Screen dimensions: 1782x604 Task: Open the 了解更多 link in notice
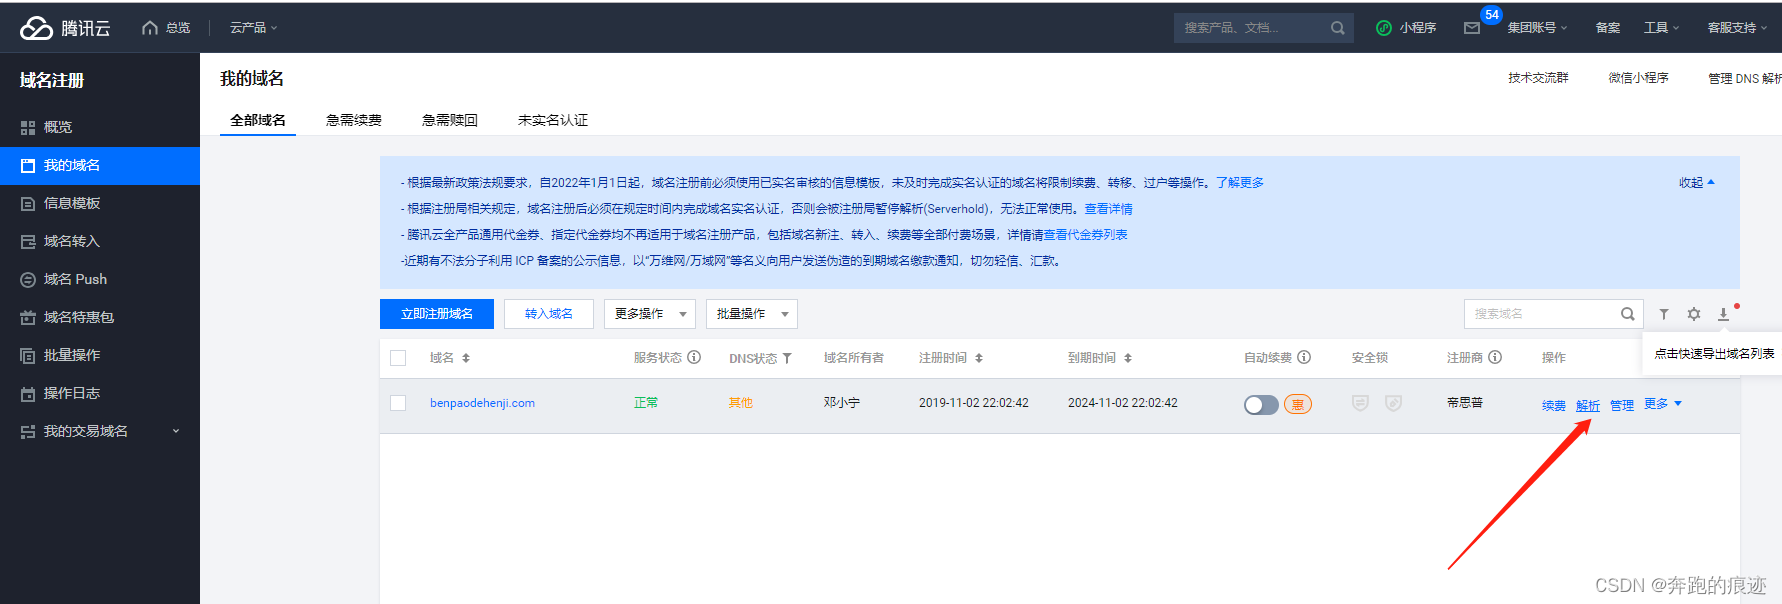point(1240,183)
